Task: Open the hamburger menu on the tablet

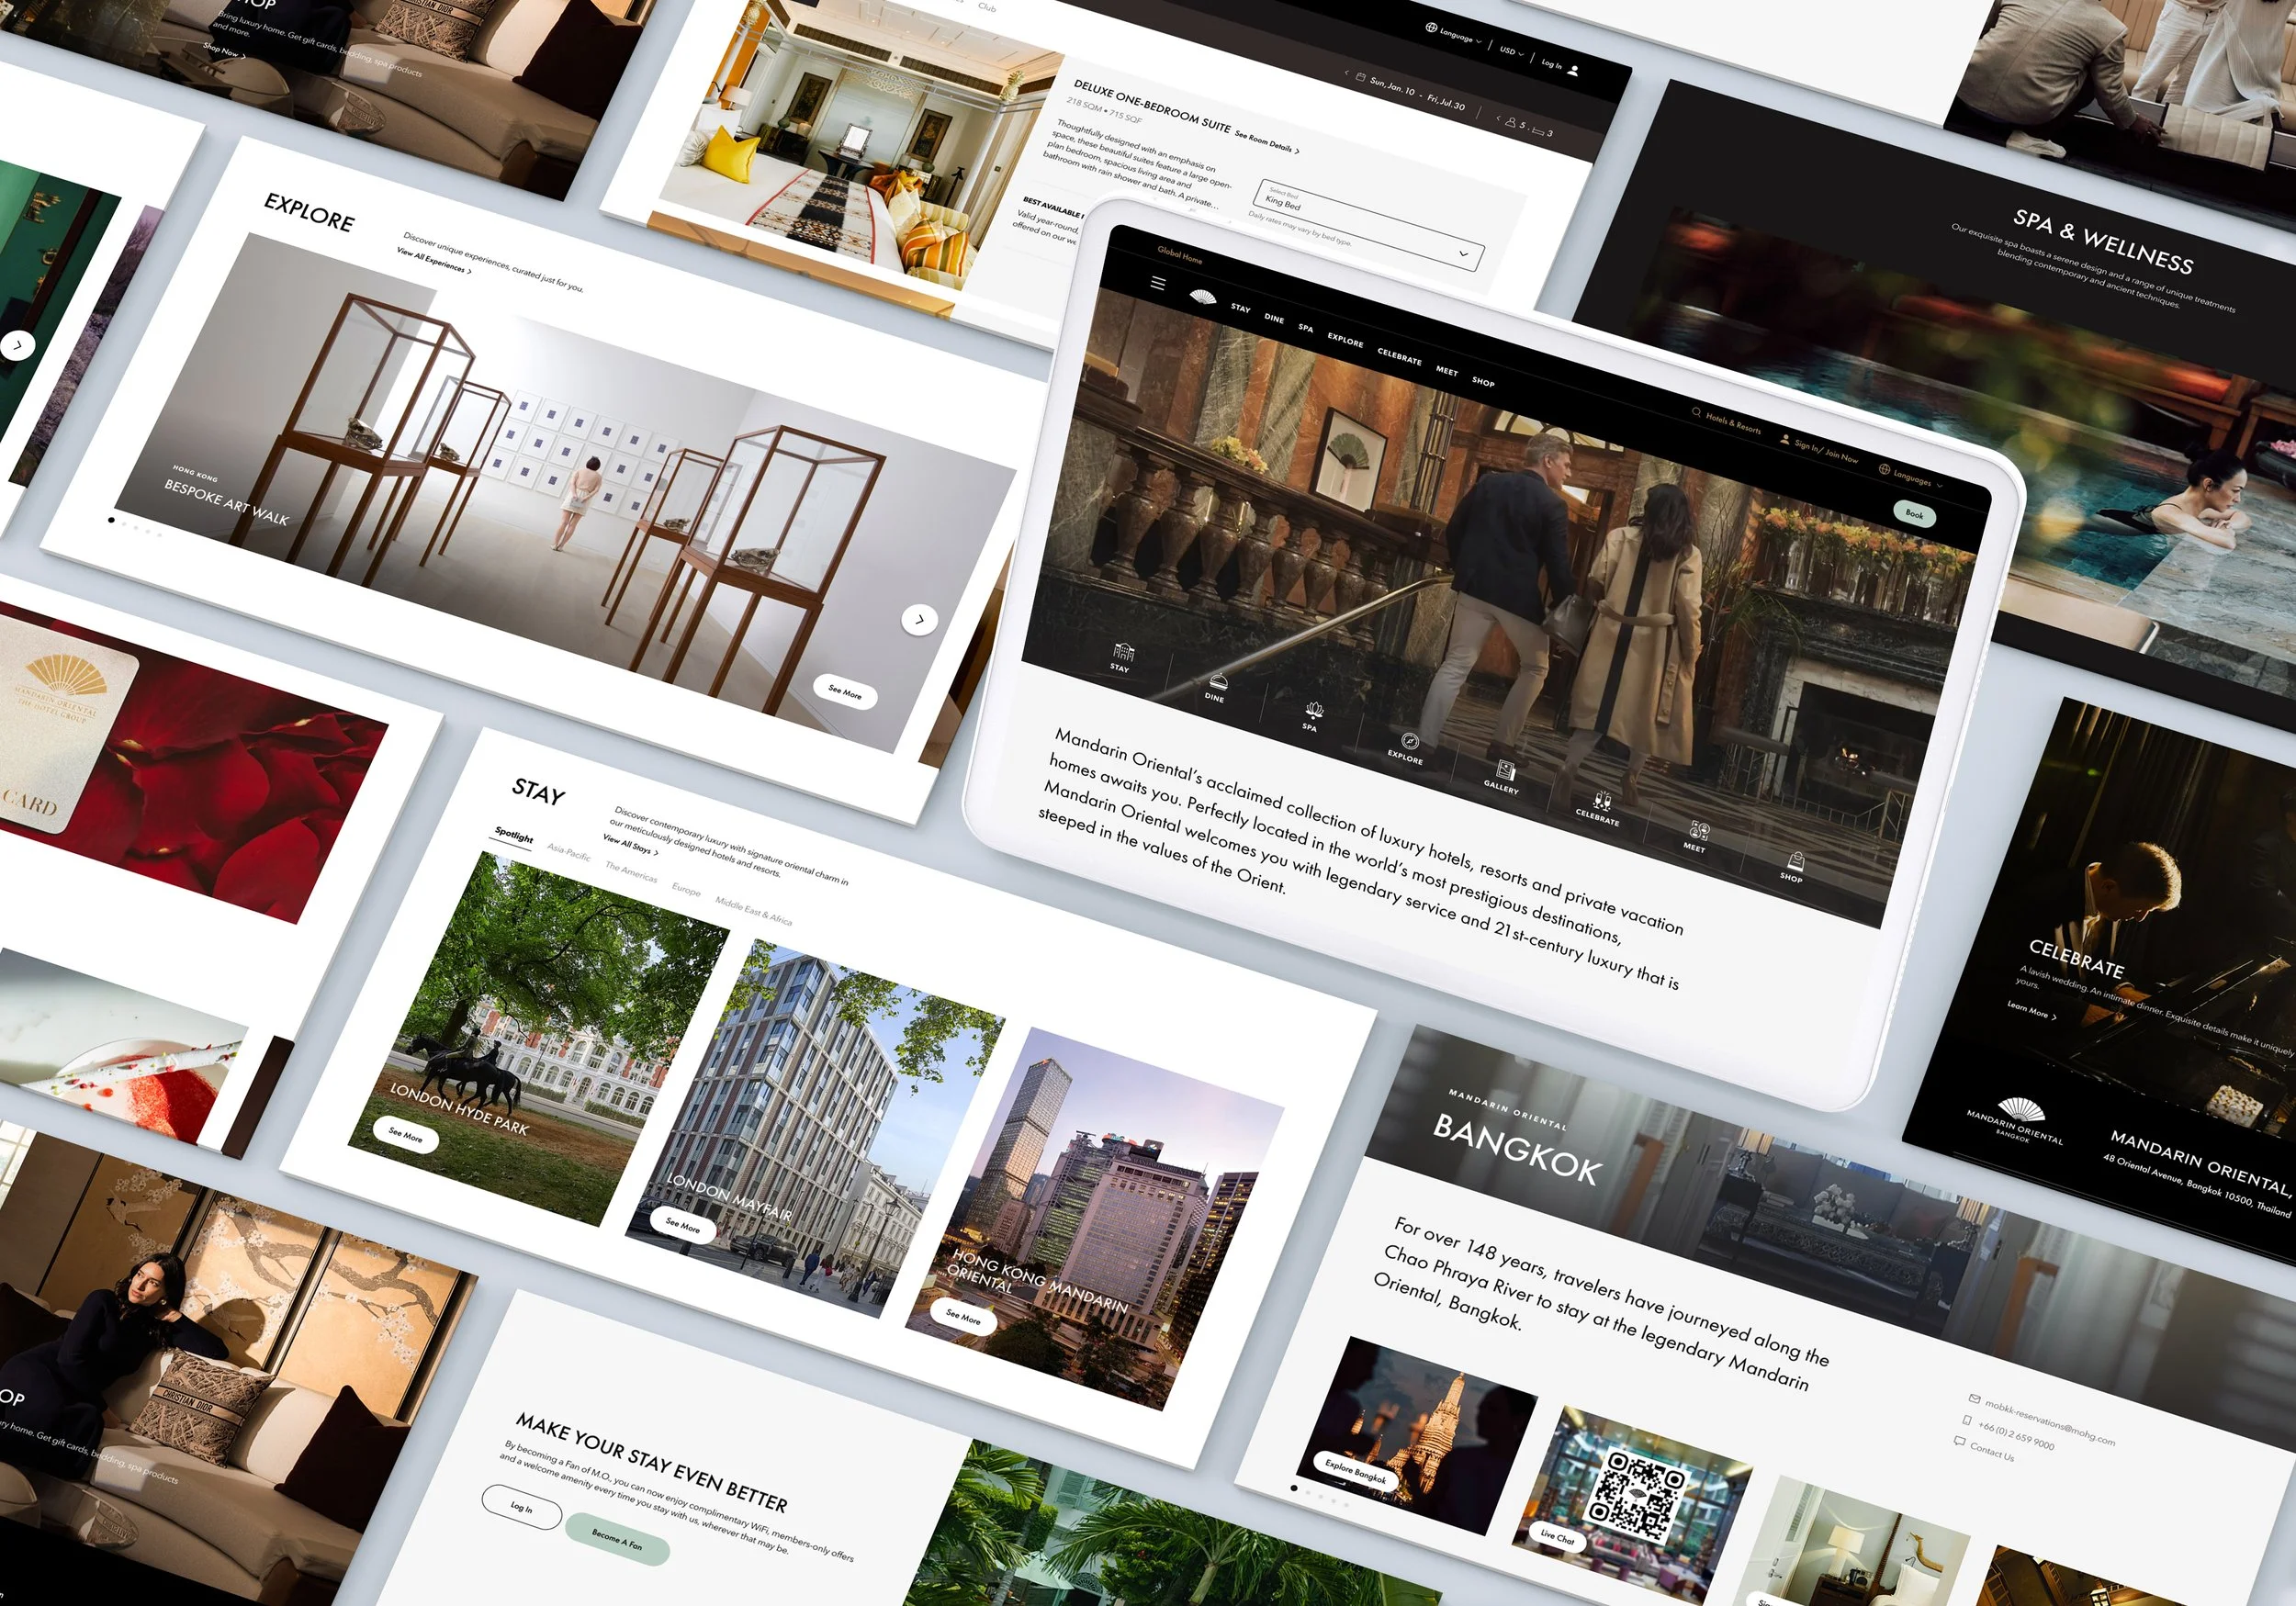Action: tap(1158, 283)
